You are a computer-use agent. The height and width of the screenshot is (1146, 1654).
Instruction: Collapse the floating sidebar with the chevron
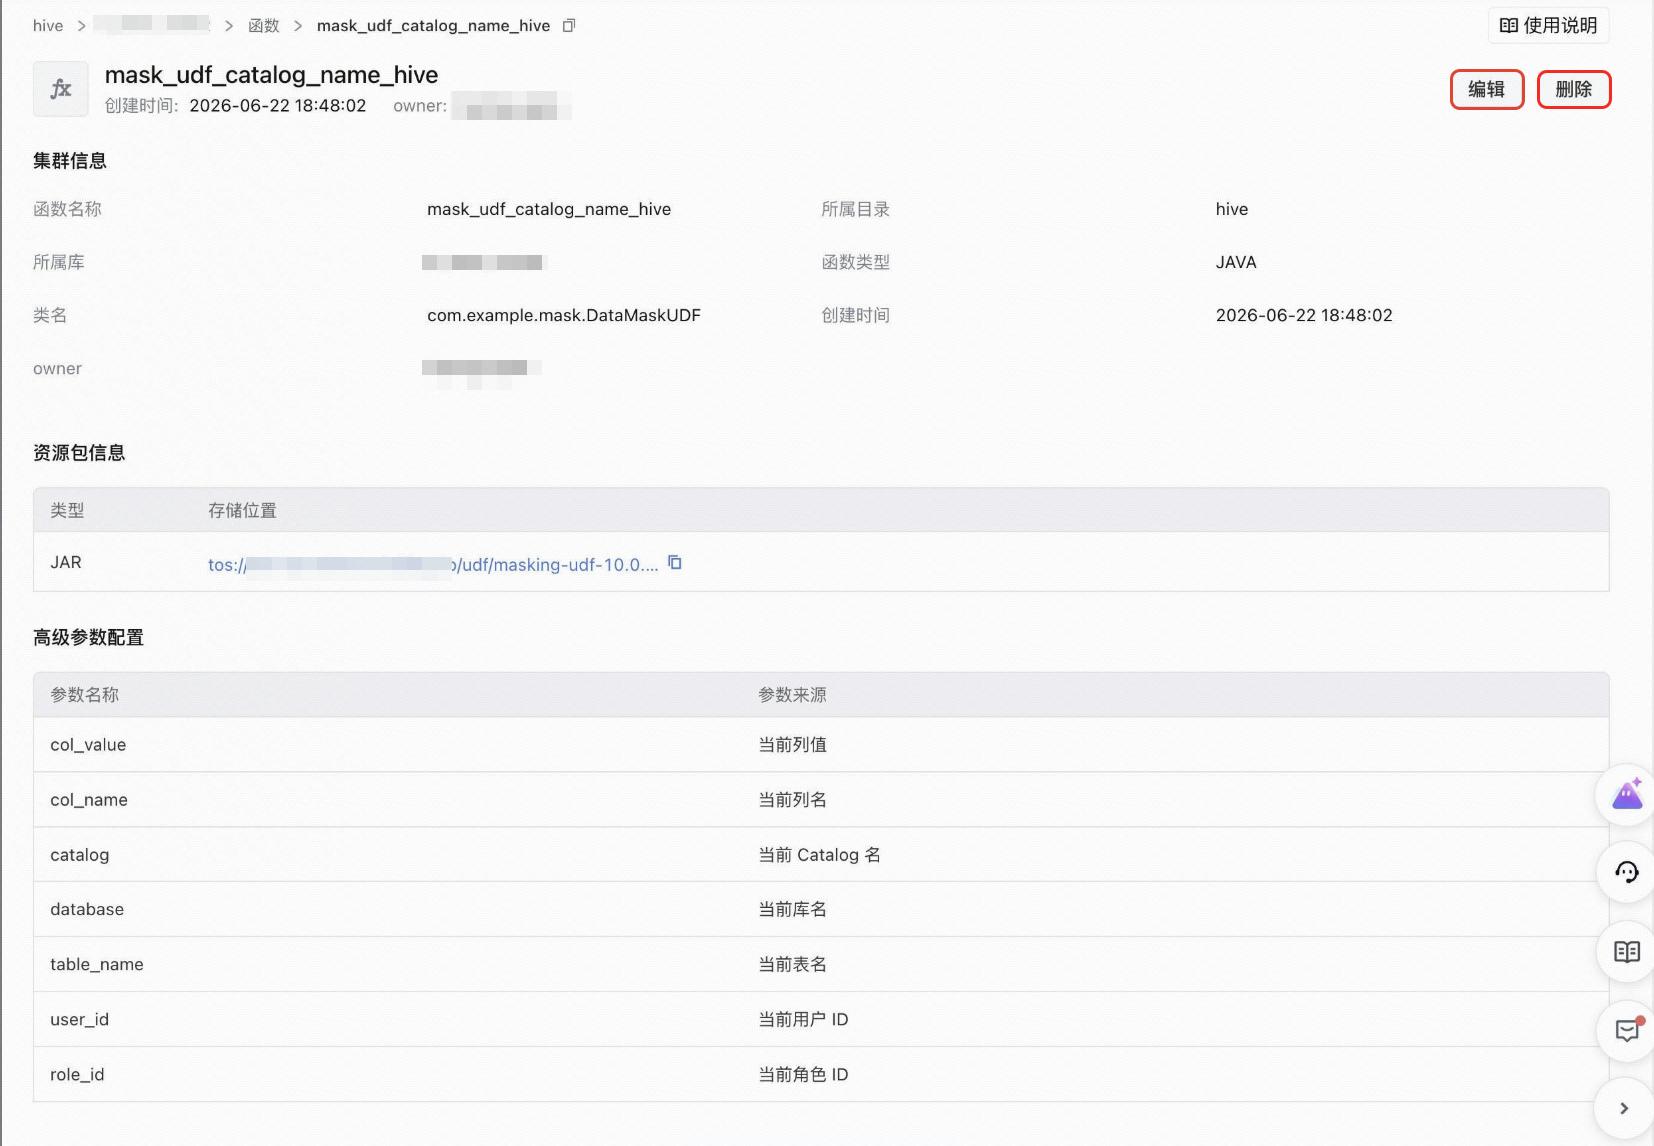tap(1624, 1108)
